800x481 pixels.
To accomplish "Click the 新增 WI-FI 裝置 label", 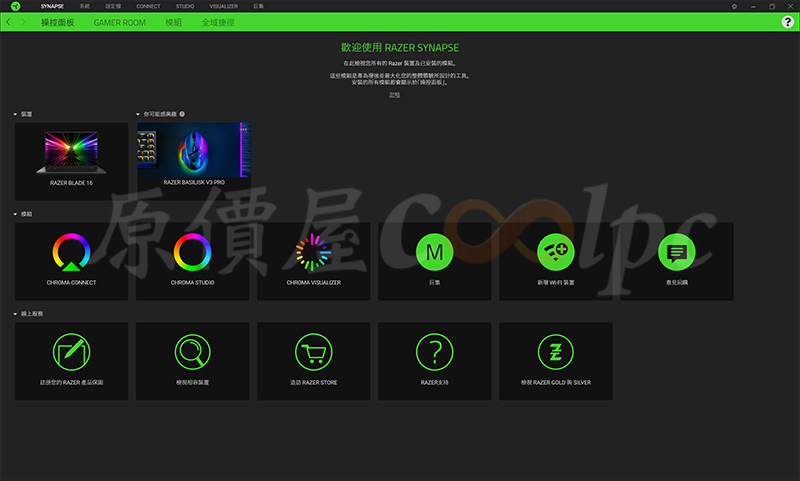I will point(556,283).
